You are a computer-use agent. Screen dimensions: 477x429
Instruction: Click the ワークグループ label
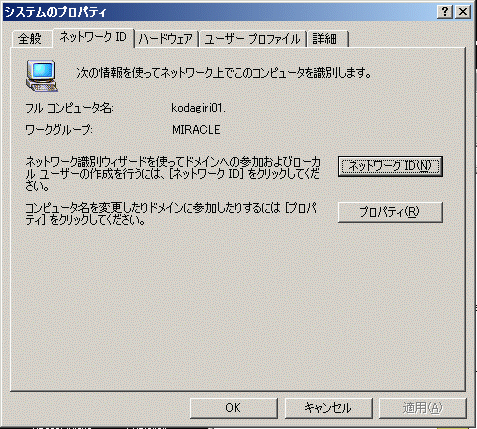59,130
